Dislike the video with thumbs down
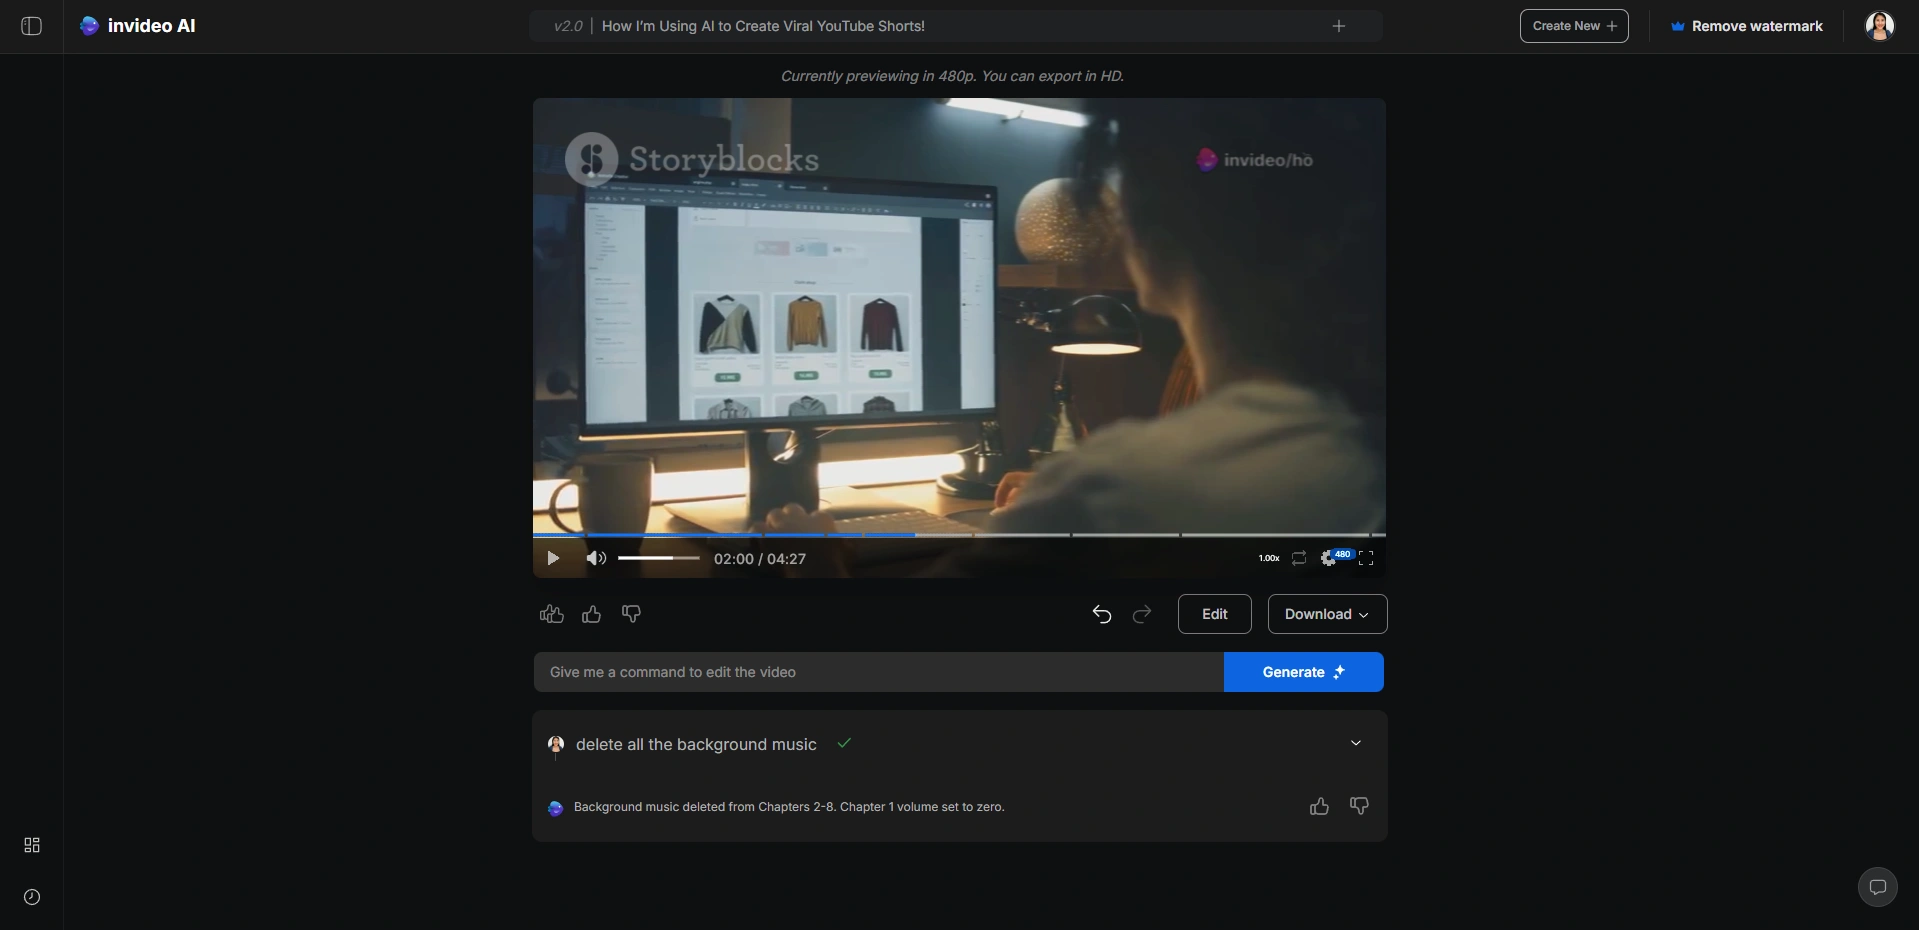1919x930 pixels. pos(631,614)
